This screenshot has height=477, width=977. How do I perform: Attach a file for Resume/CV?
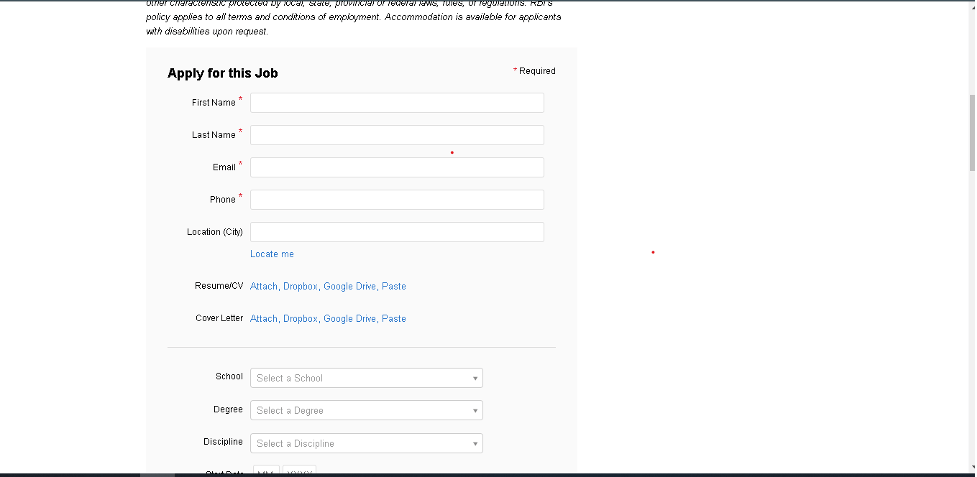point(264,286)
